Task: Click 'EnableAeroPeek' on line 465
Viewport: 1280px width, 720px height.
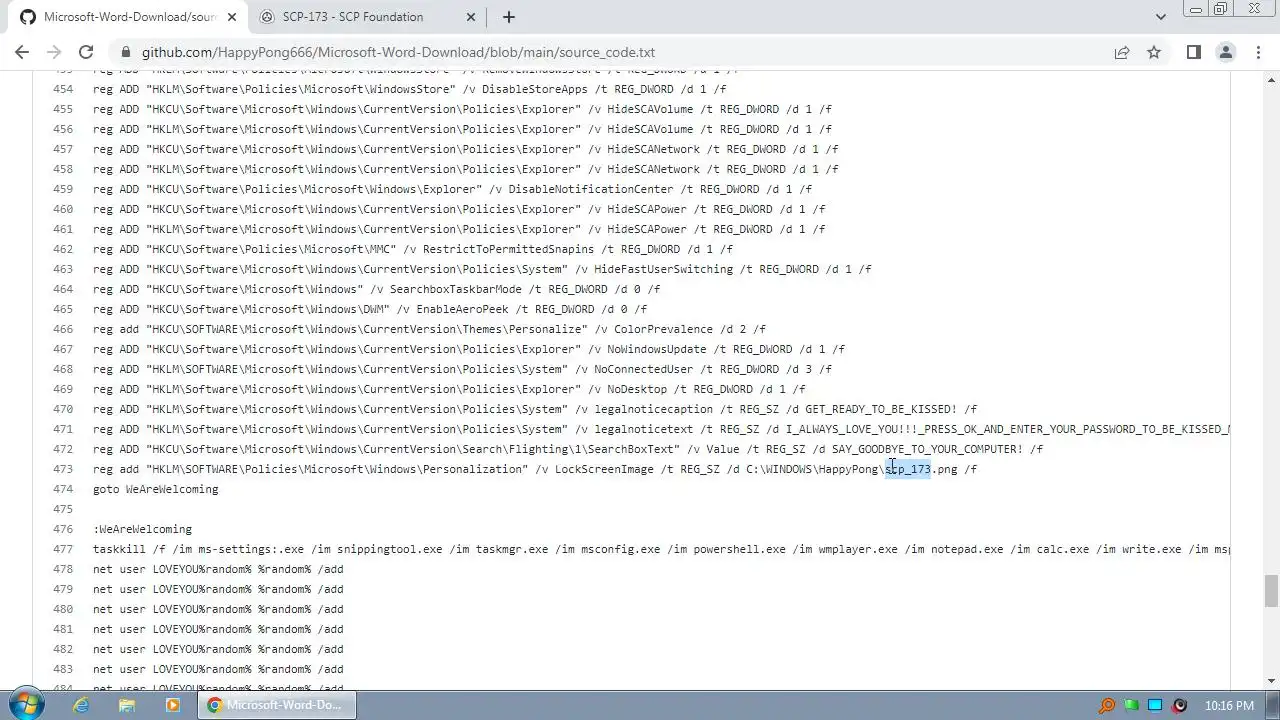Action: (462, 309)
